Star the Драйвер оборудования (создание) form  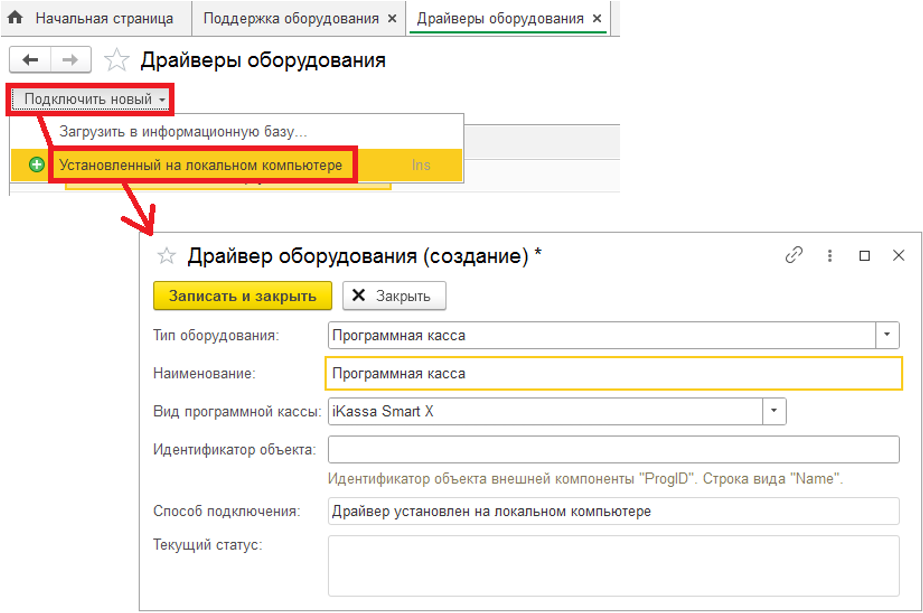click(166, 255)
